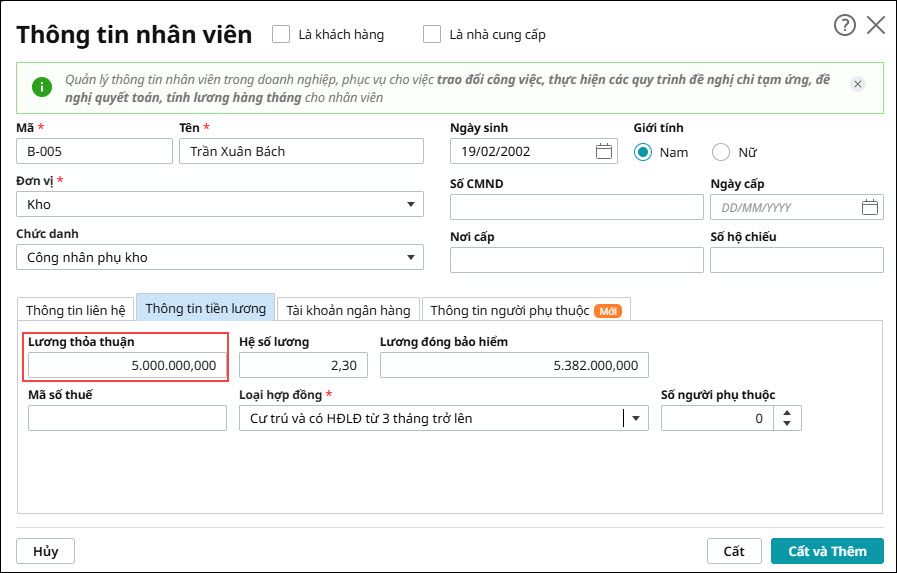
Task: Open calendar picker for Ngày cấp
Action: pyautogui.click(x=870, y=208)
